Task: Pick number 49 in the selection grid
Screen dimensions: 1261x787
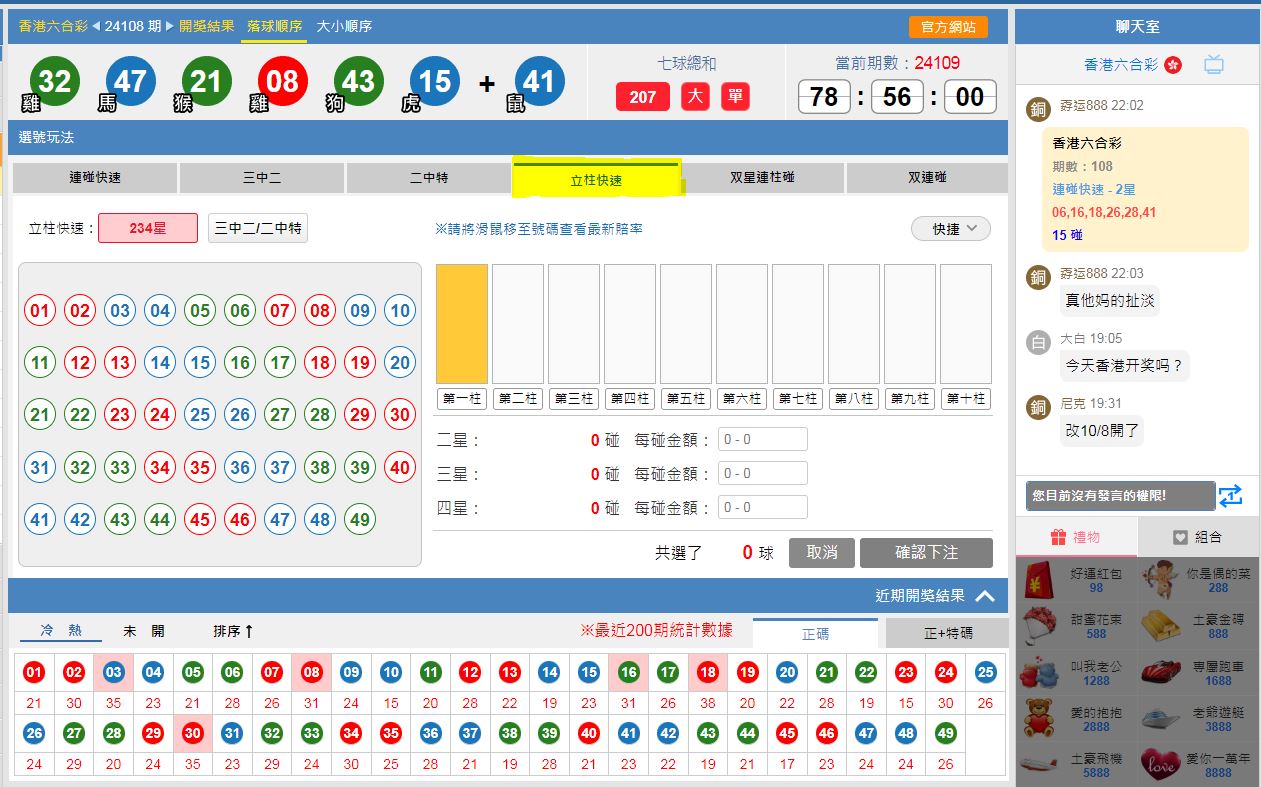Action: coord(360,519)
